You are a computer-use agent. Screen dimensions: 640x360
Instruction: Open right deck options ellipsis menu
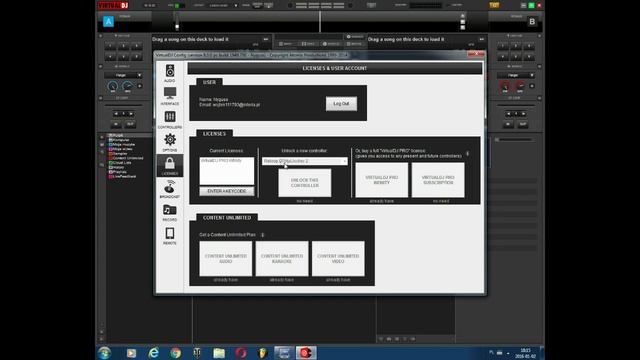click(x=482, y=39)
